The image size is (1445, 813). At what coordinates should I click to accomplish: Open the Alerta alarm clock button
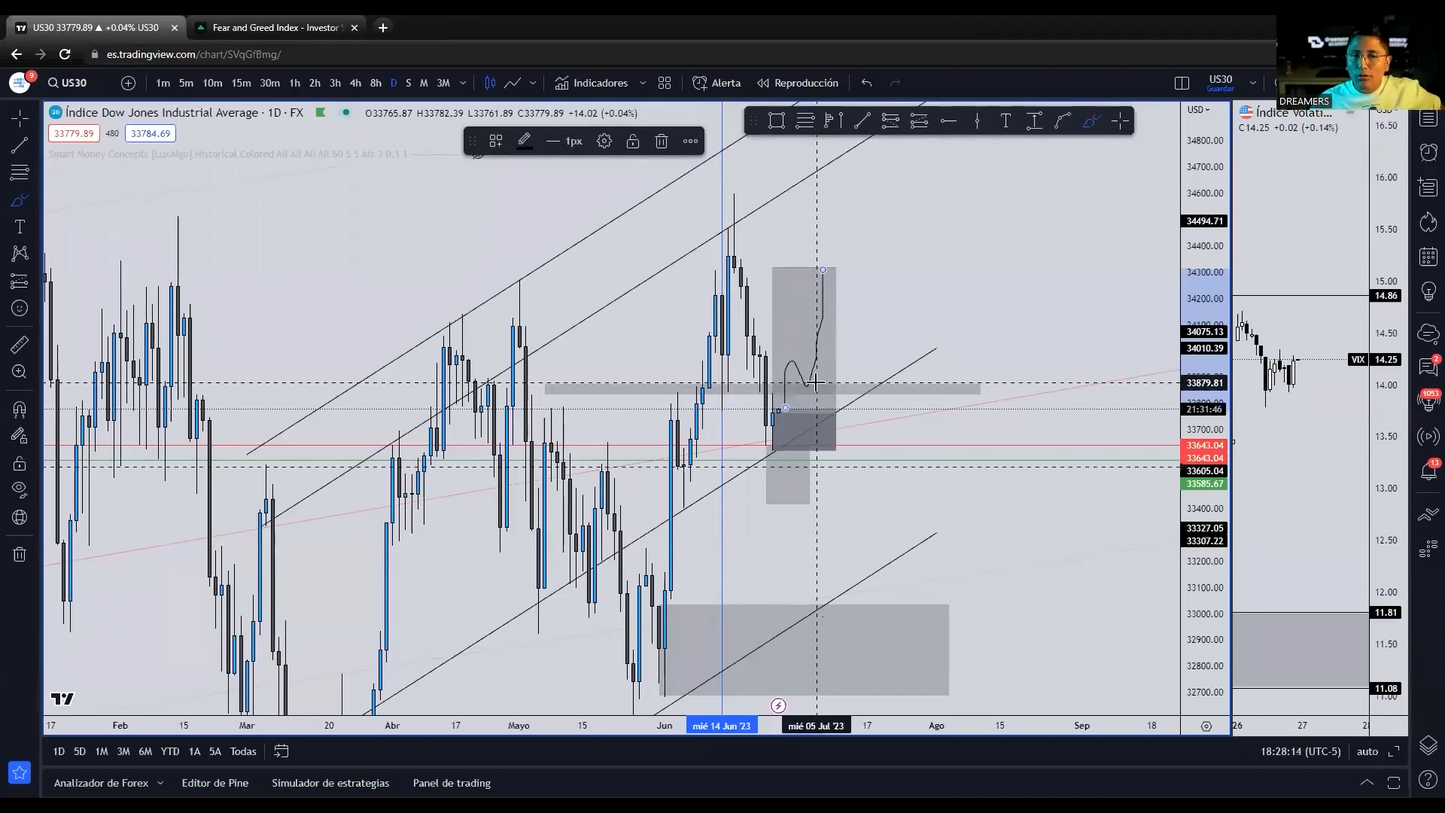[x=716, y=83]
